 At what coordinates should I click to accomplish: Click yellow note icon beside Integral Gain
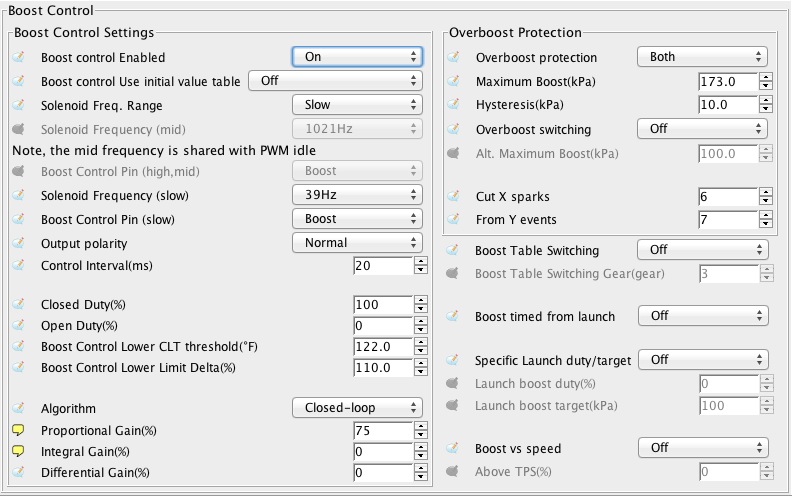tap(18, 451)
